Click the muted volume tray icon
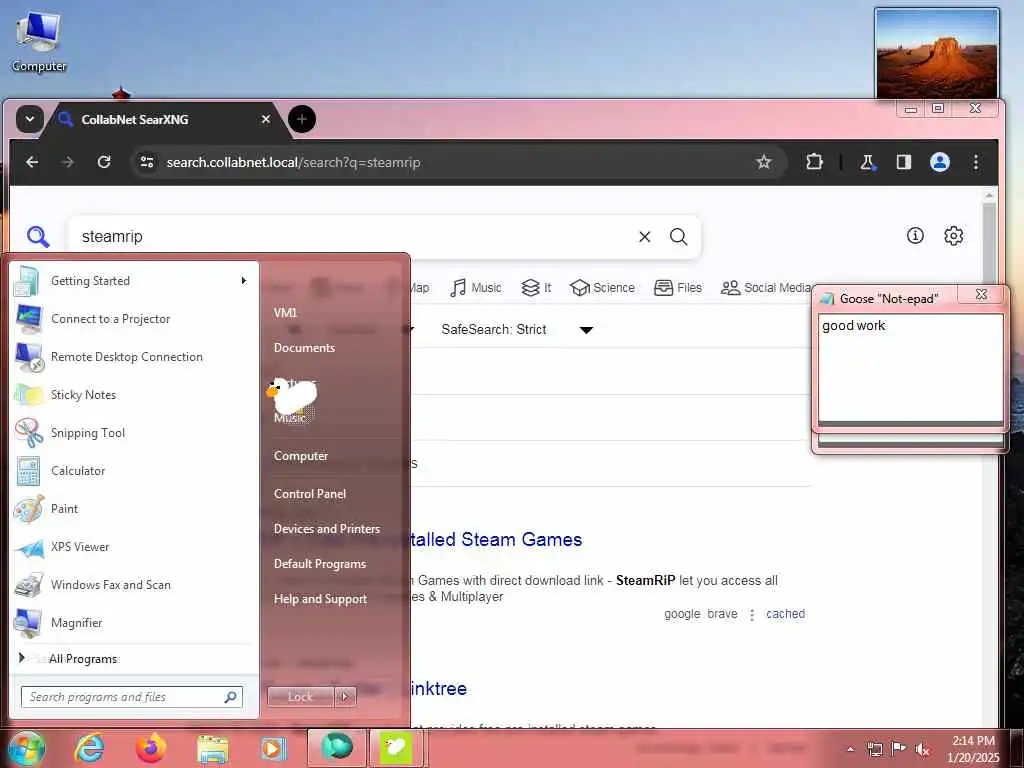Viewport: 1024px width, 768px height. [x=922, y=750]
